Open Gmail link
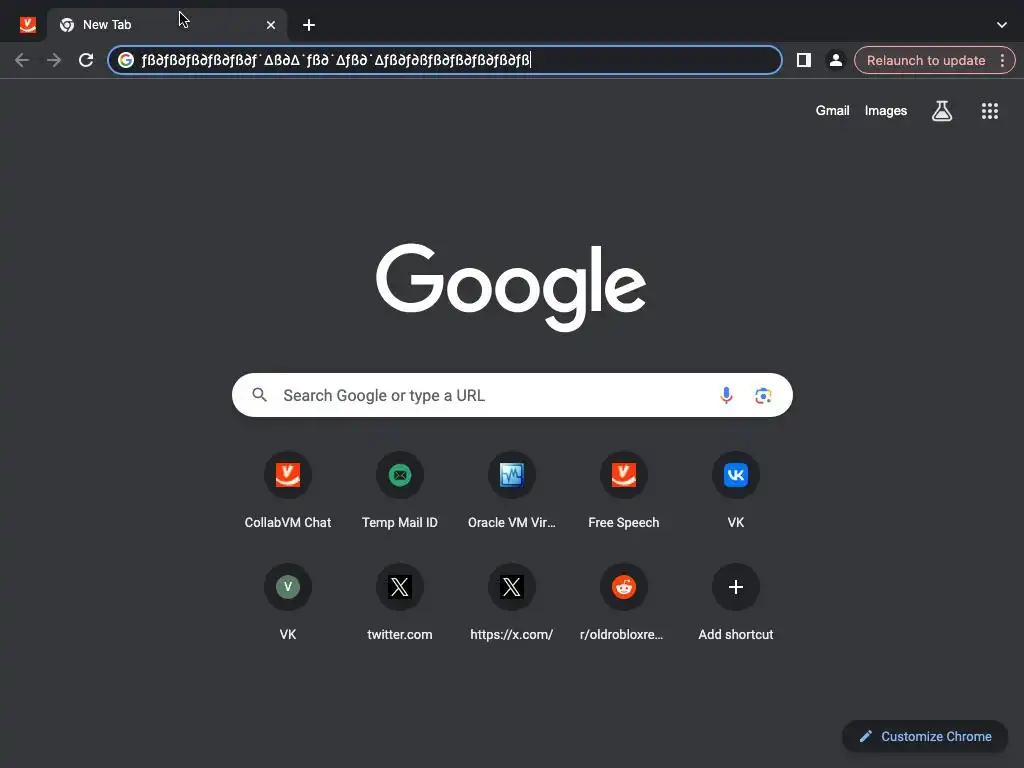Screen dimensions: 1024x768 pos(832,110)
